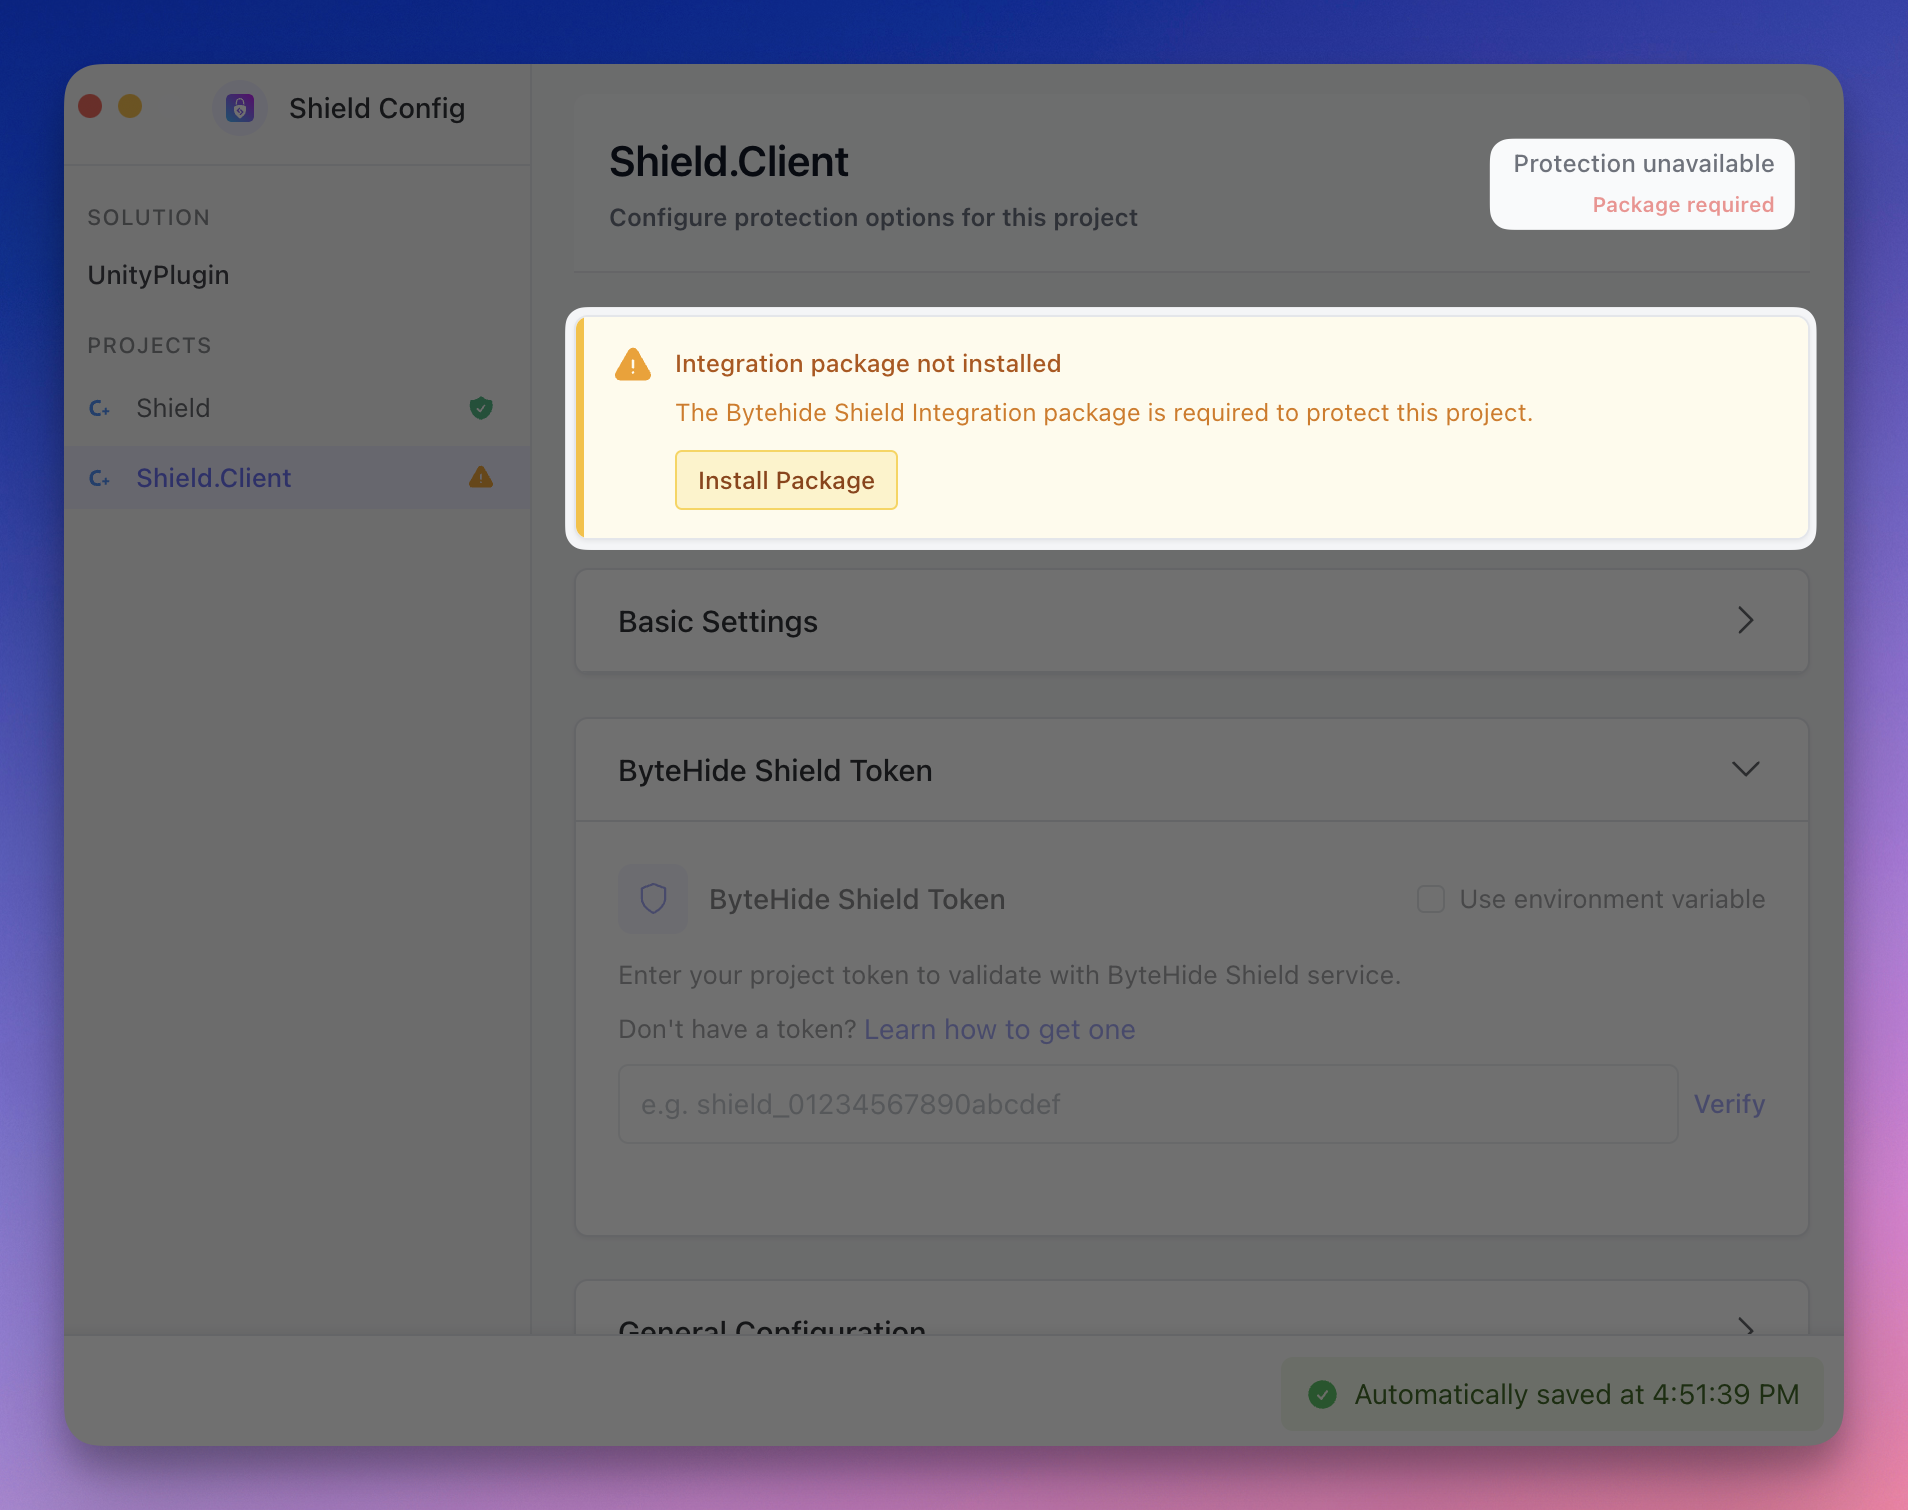Open the Learn how to get one link
The height and width of the screenshot is (1510, 1908).
coord(999,1030)
